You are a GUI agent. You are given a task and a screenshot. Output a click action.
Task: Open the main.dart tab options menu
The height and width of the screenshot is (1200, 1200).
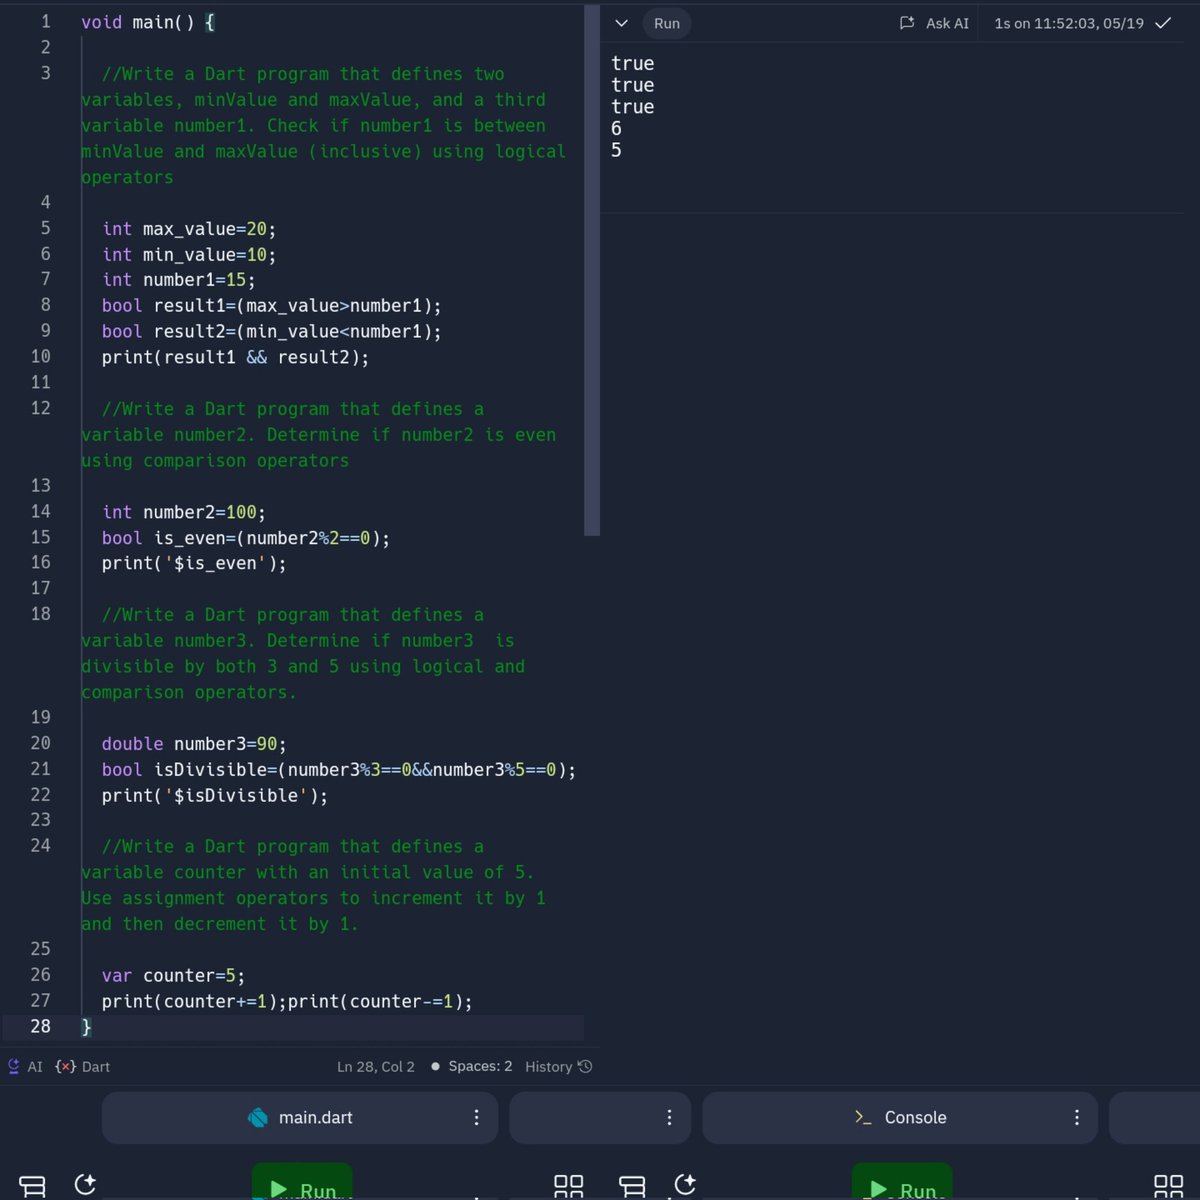(476, 1117)
